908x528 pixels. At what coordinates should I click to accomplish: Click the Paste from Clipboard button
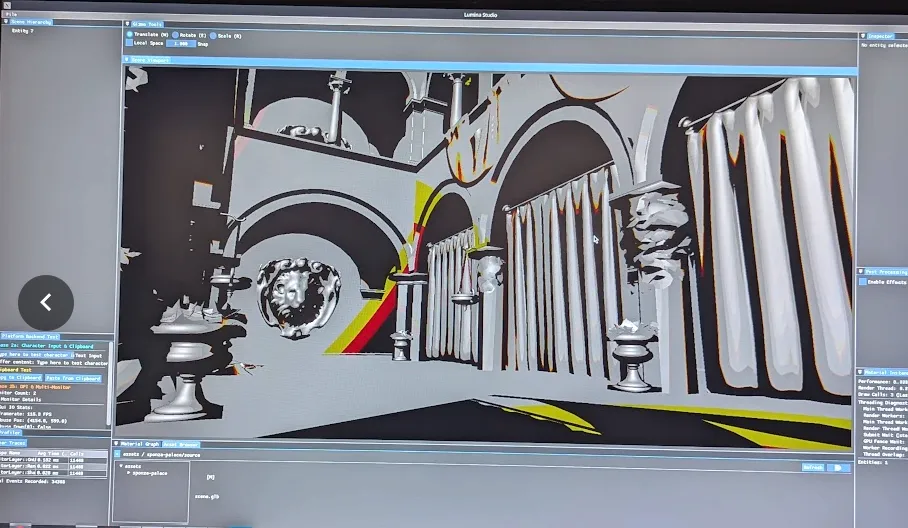click(x=73, y=378)
